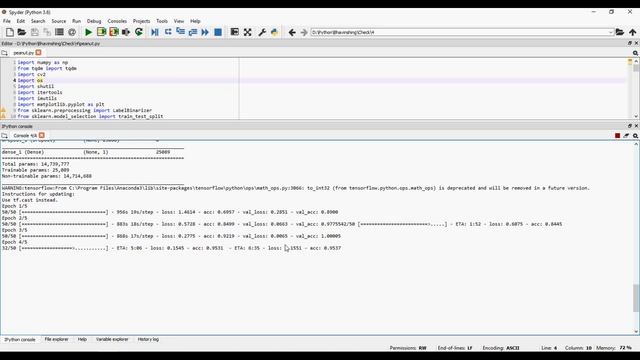The height and width of the screenshot is (360, 640).
Task: Switch to the Variable explorer tab
Action: click(112, 339)
